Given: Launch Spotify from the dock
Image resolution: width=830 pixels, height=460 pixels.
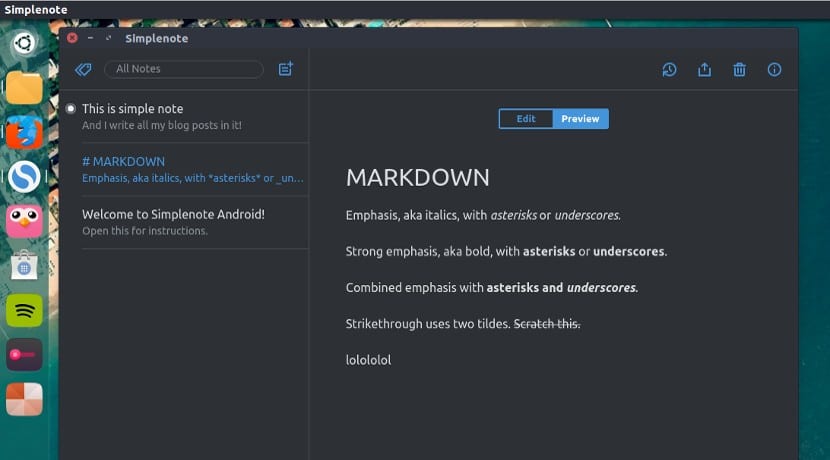Looking at the screenshot, I should (24, 310).
